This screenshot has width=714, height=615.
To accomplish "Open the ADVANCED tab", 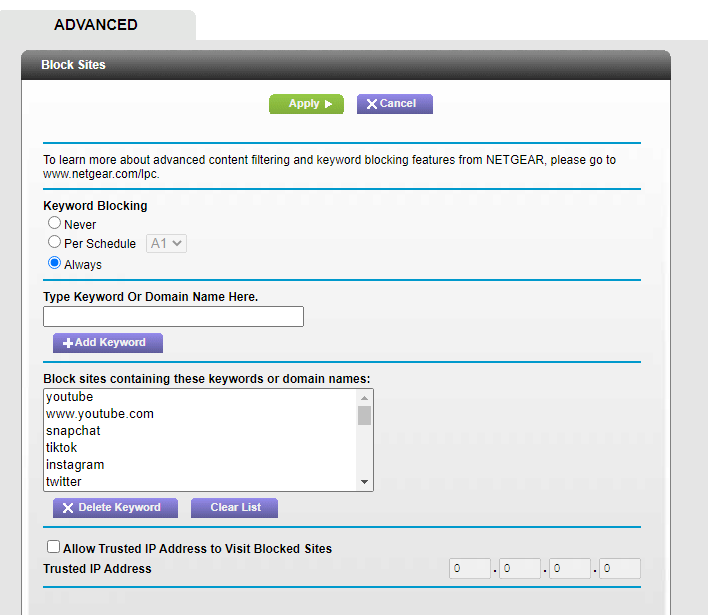I will pos(96,25).
